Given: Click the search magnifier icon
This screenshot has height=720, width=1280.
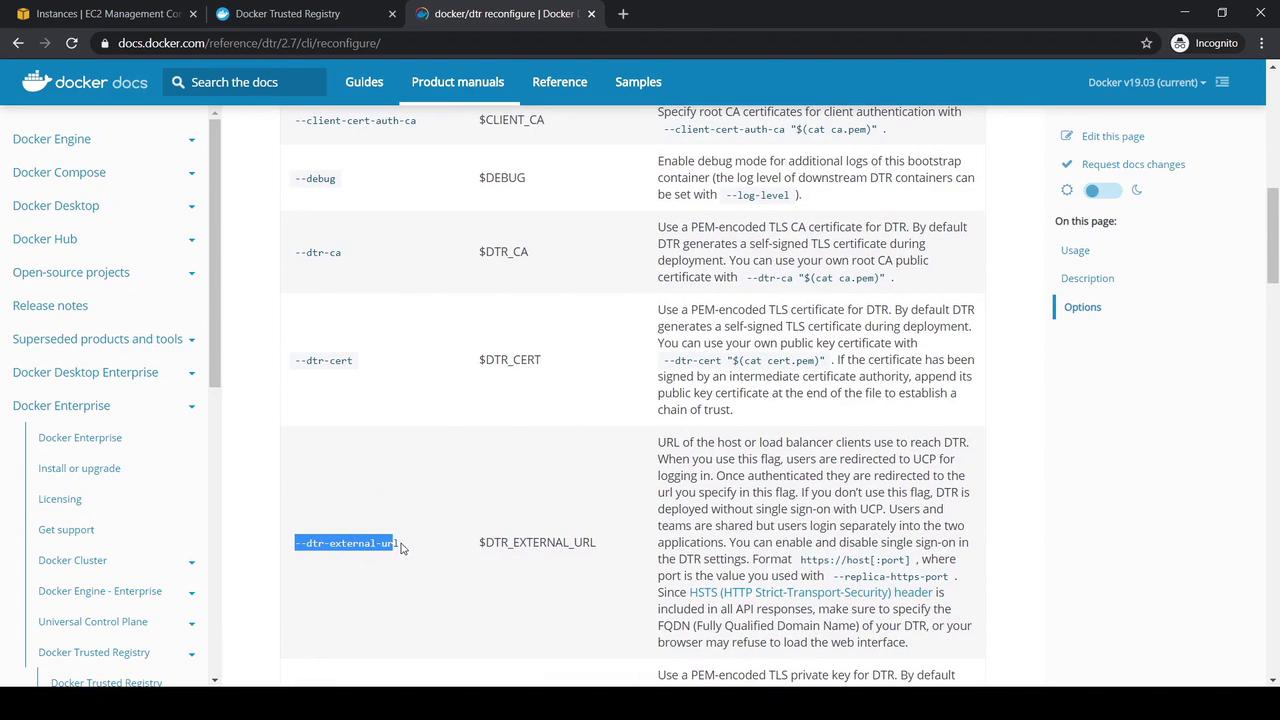Looking at the screenshot, I should (178, 82).
